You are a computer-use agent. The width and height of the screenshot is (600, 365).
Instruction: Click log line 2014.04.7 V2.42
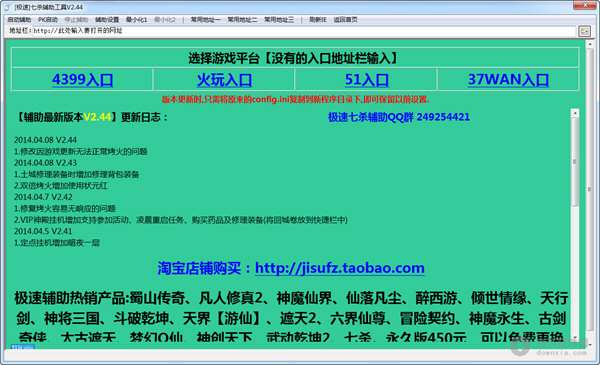43,197
